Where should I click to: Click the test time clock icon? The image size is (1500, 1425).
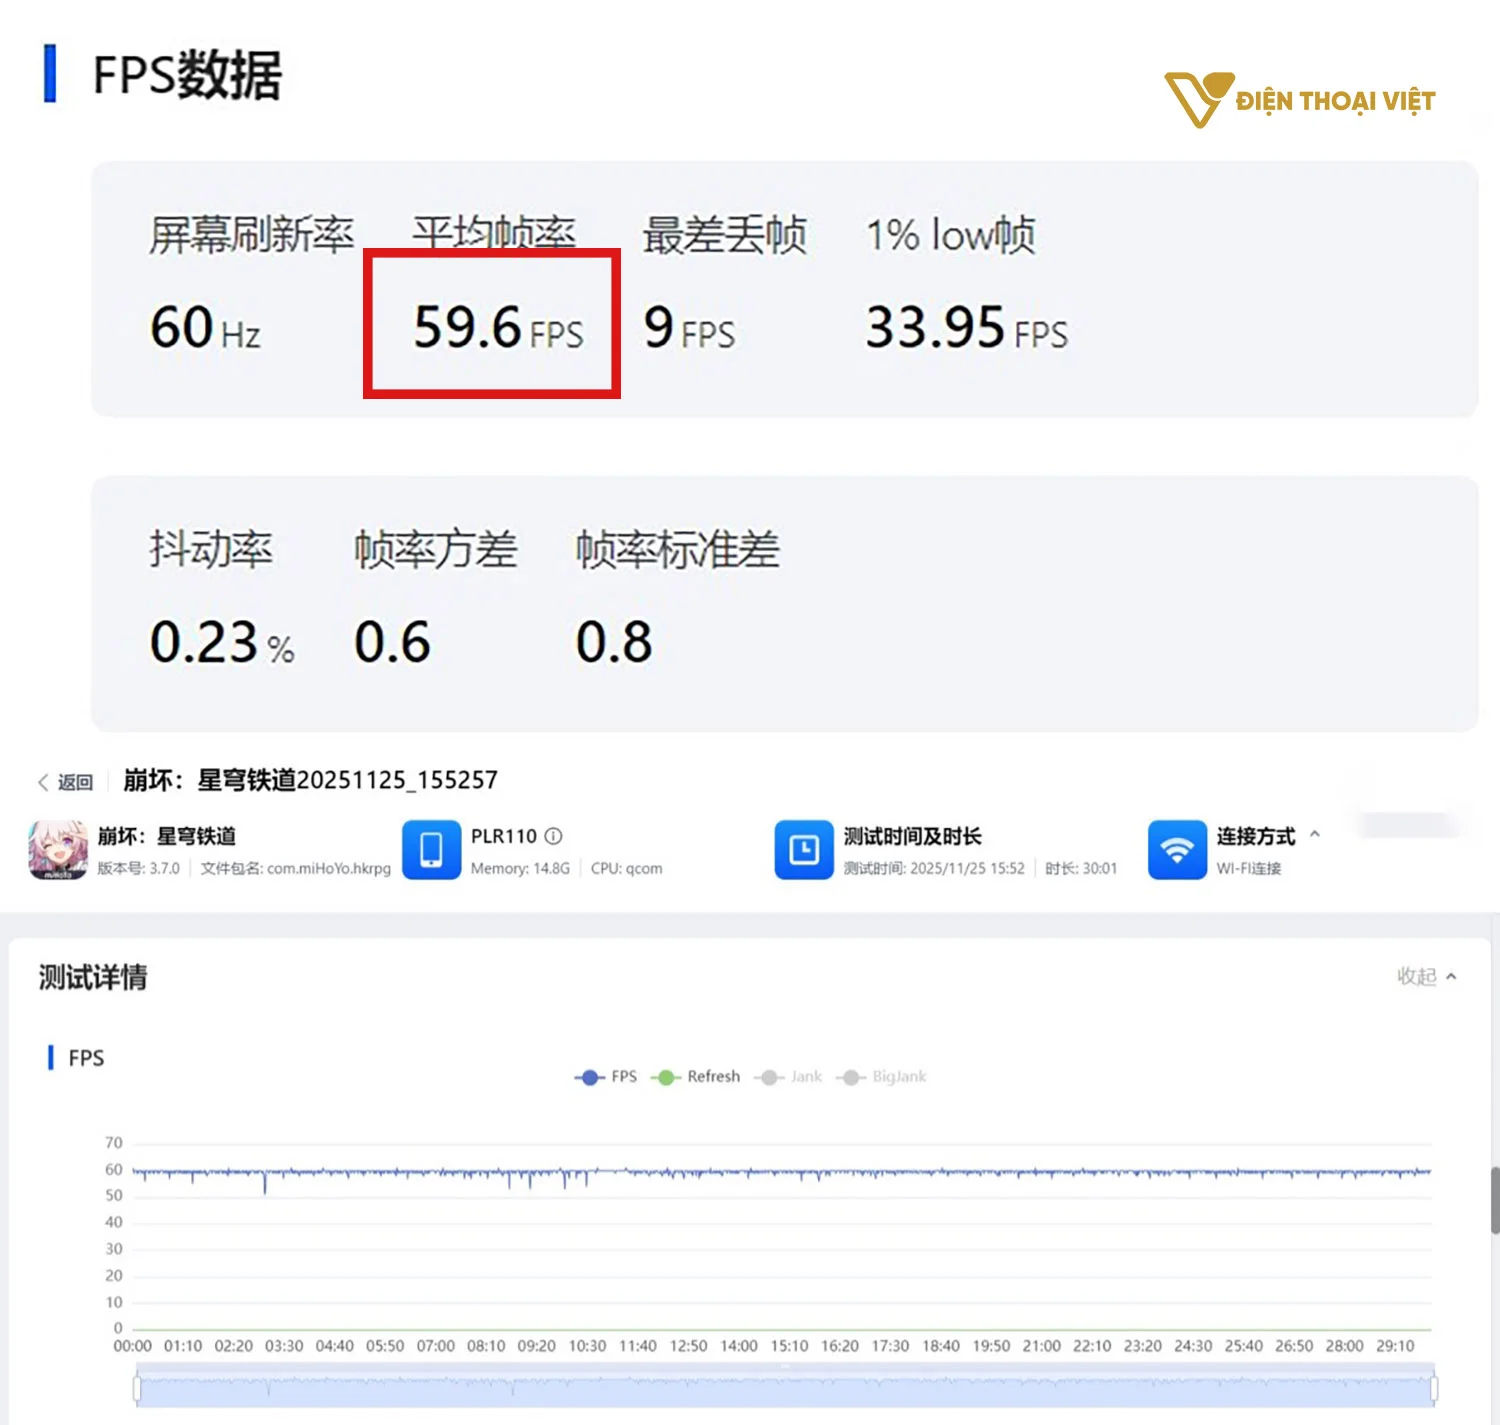click(x=803, y=850)
